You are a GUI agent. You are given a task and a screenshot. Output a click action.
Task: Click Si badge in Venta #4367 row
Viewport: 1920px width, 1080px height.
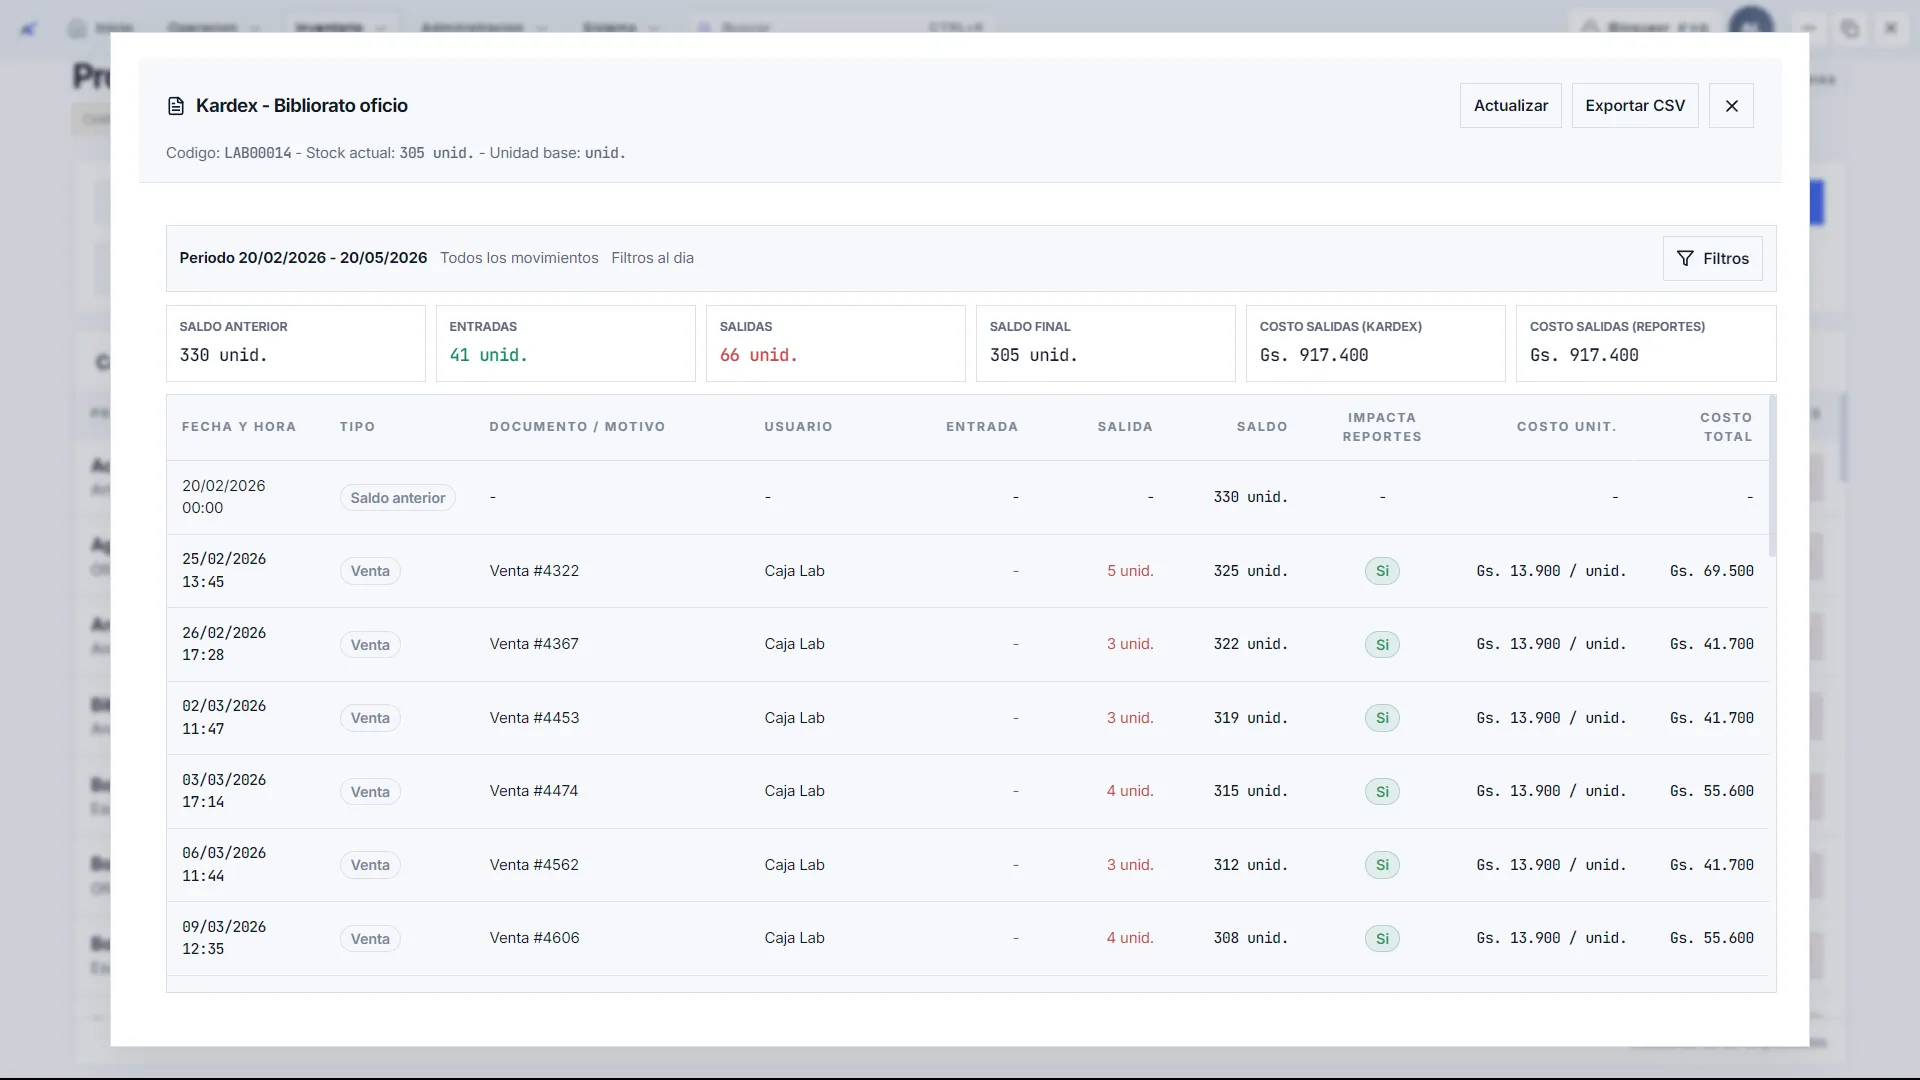pos(1382,645)
